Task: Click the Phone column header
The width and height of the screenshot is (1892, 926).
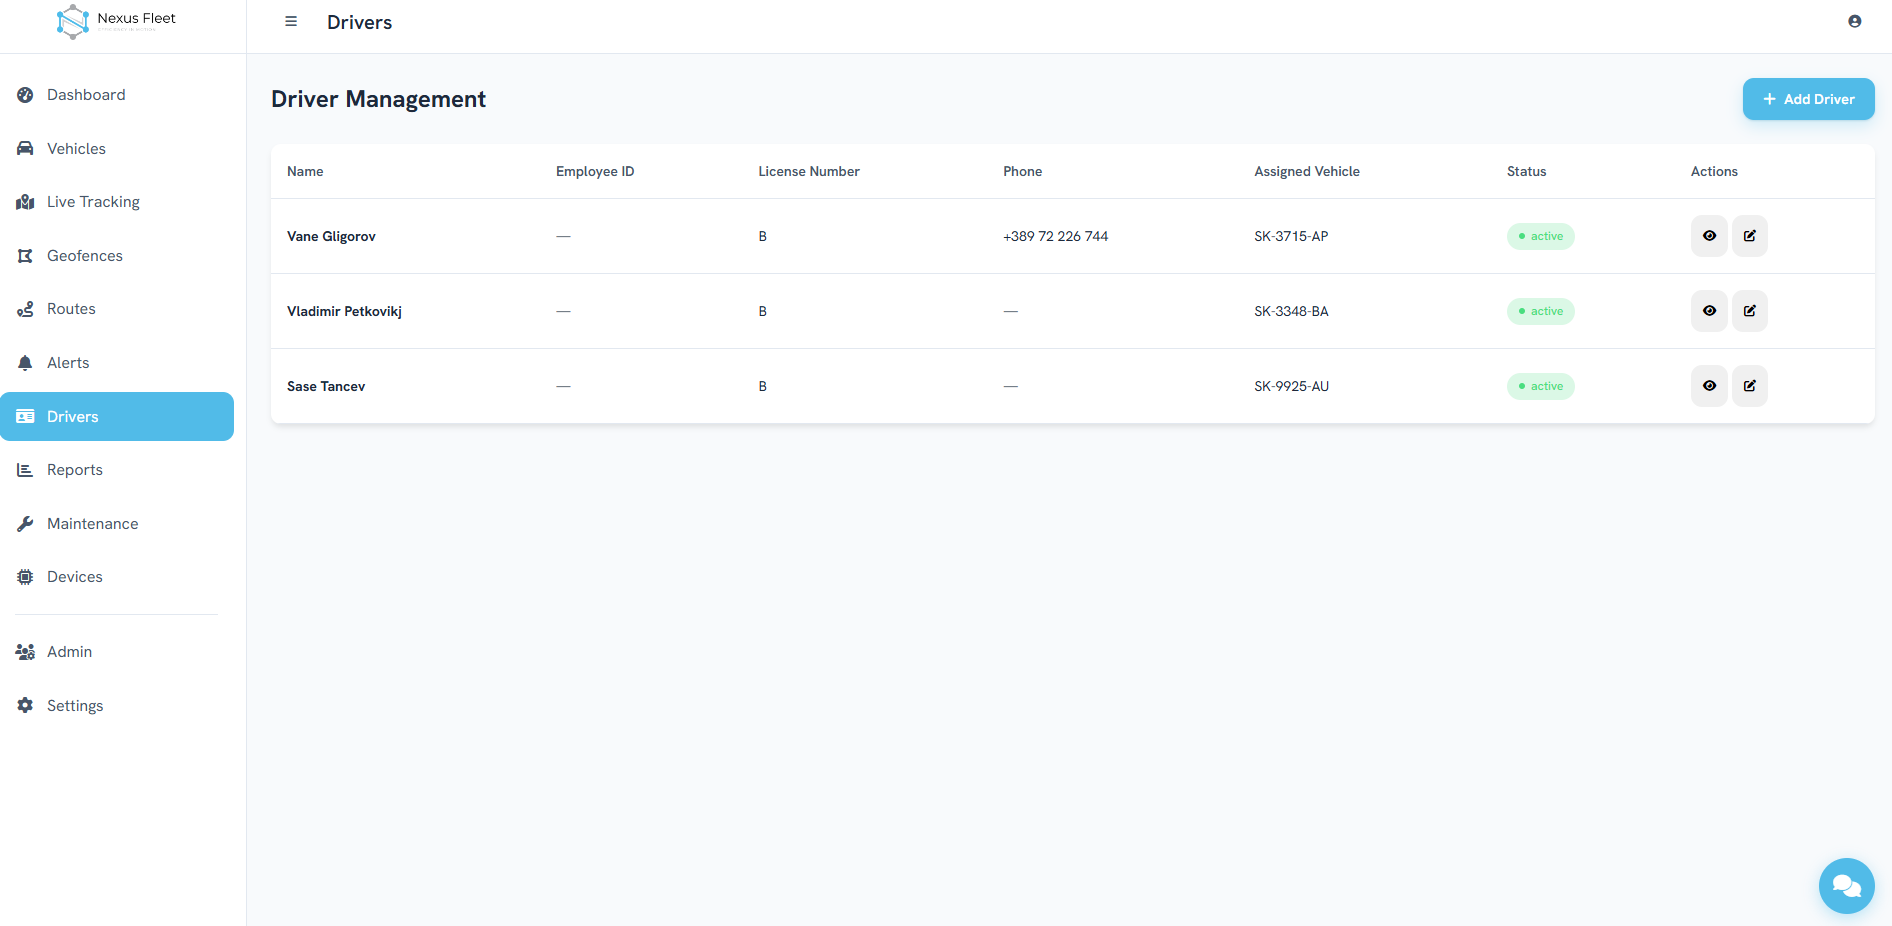Action: coord(1023,172)
